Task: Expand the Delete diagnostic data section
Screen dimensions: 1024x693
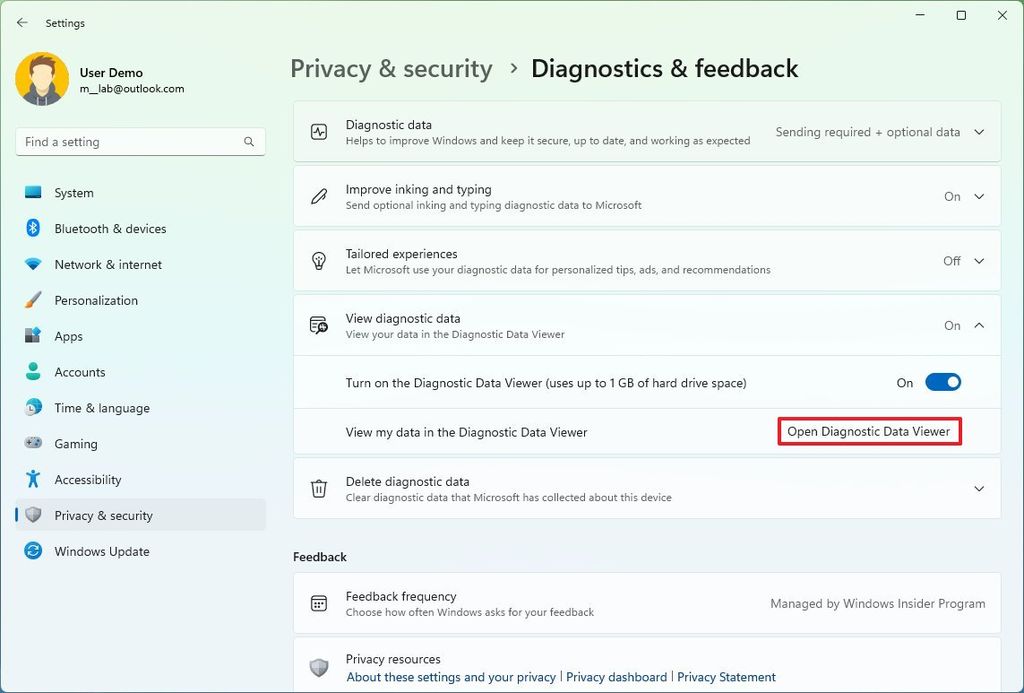Action: point(979,488)
